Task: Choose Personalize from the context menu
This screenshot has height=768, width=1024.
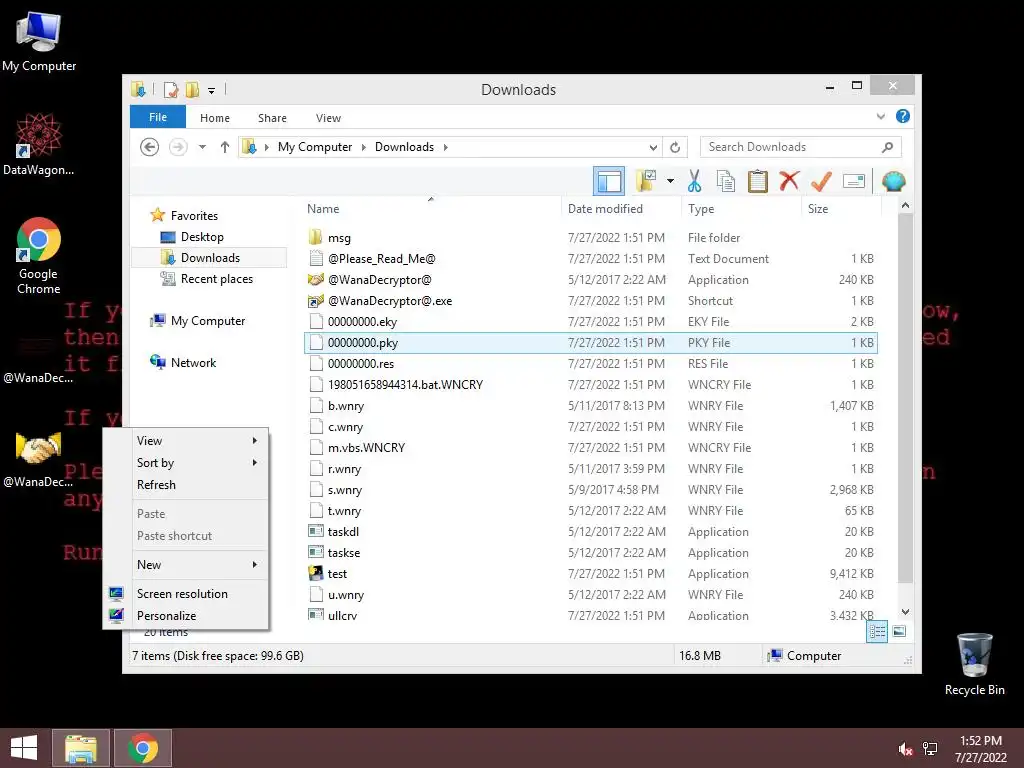Action: coord(185,616)
